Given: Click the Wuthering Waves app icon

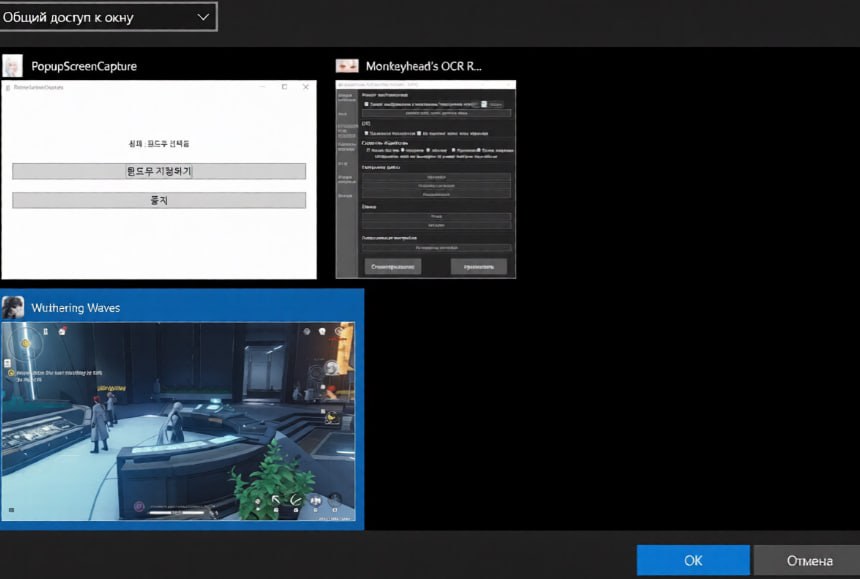Looking at the screenshot, I should [x=13, y=307].
